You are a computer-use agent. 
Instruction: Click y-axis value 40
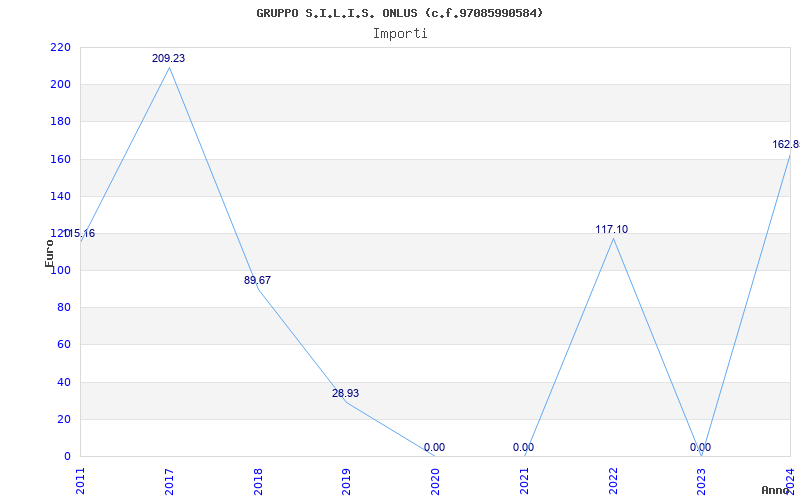click(63, 382)
